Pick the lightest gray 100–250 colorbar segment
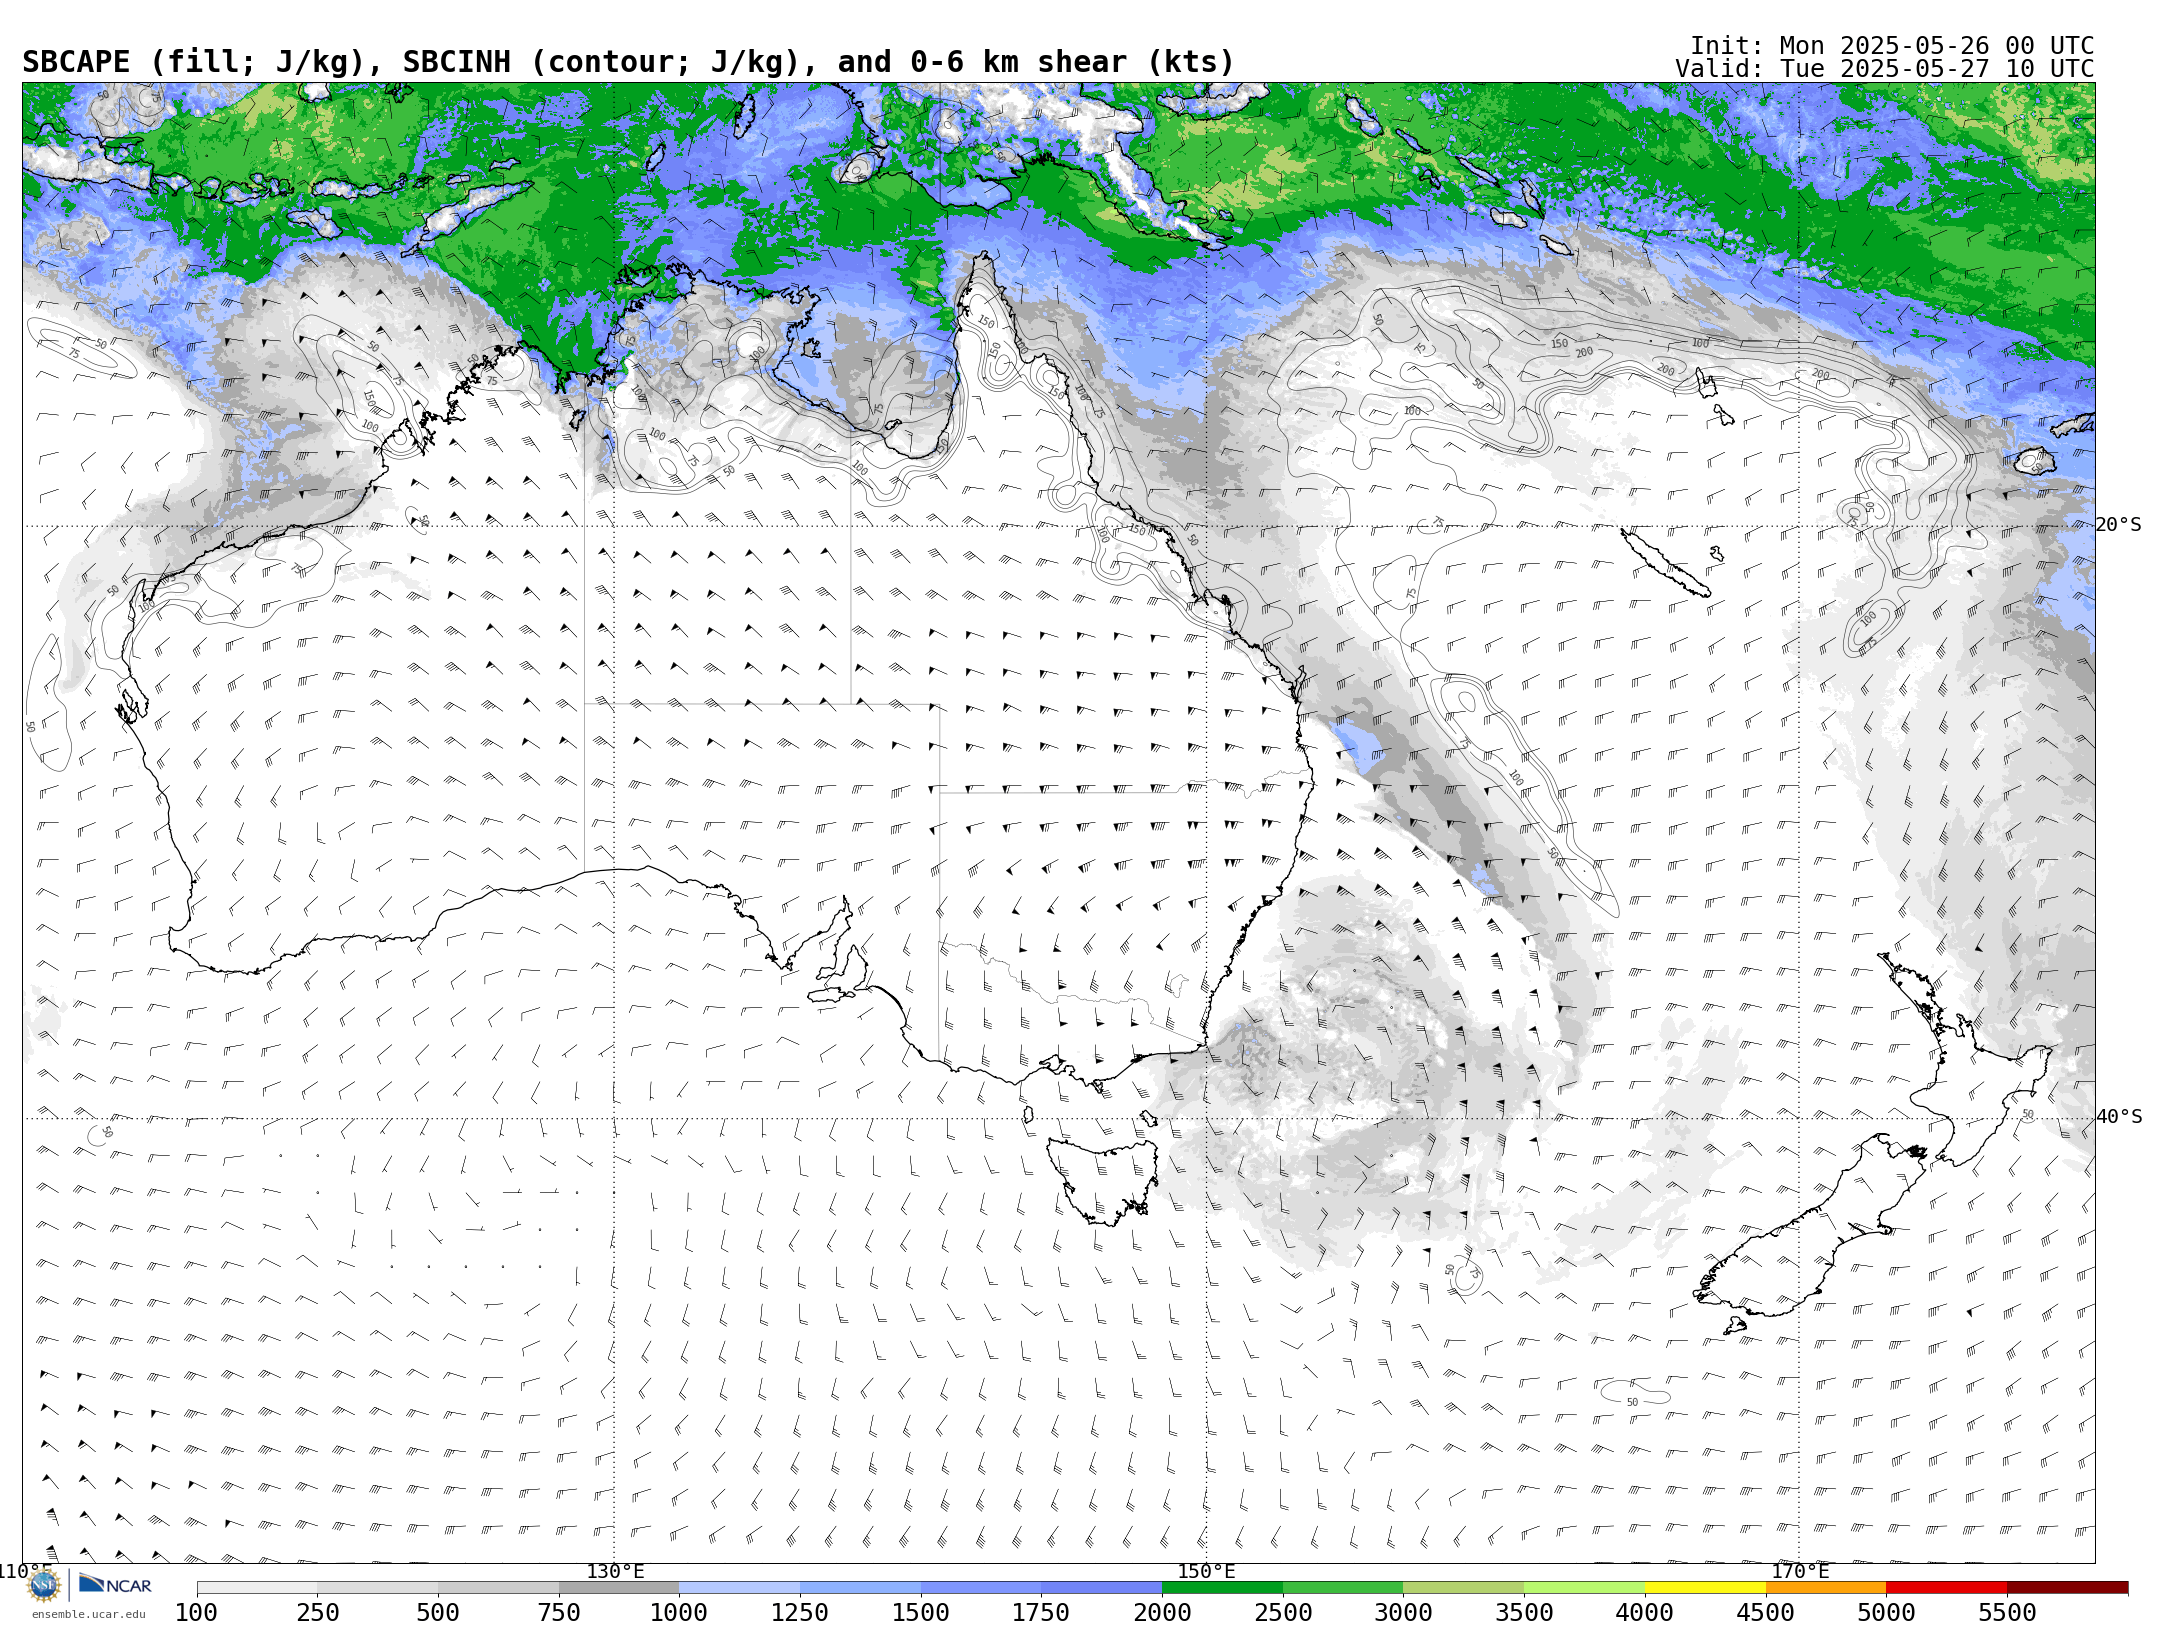This screenshot has width=2160, height=1626. (257, 1588)
